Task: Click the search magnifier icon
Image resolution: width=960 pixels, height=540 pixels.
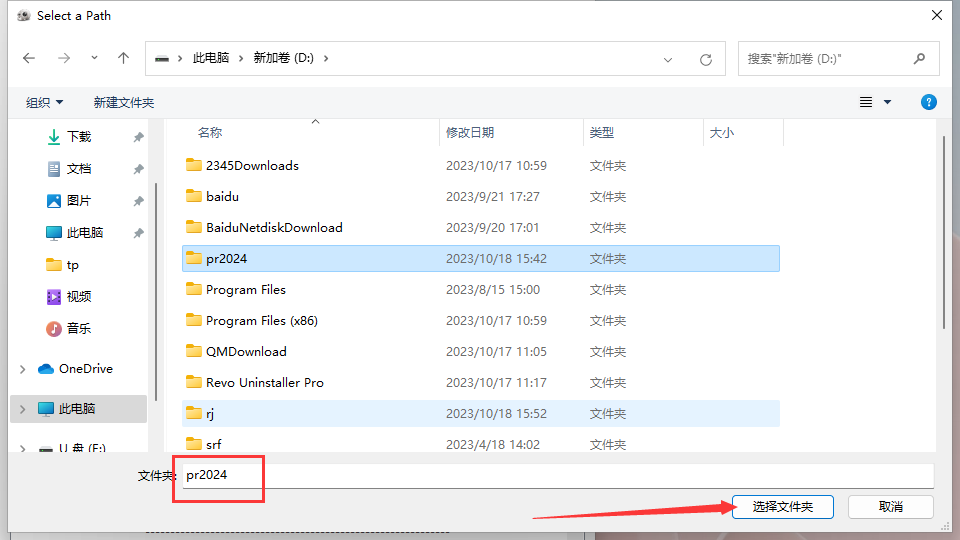Action: click(919, 59)
